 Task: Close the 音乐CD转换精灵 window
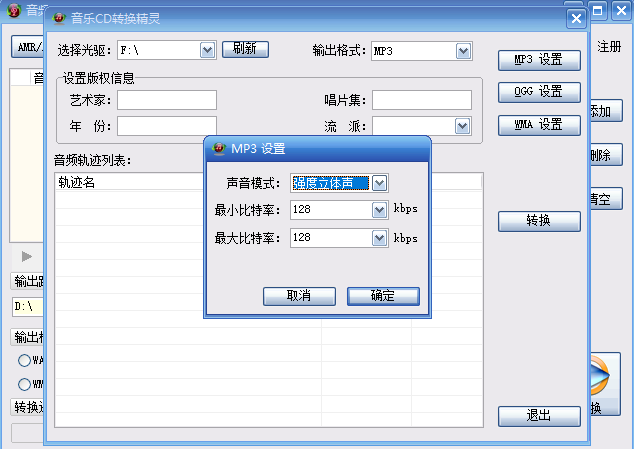click(x=576, y=19)
